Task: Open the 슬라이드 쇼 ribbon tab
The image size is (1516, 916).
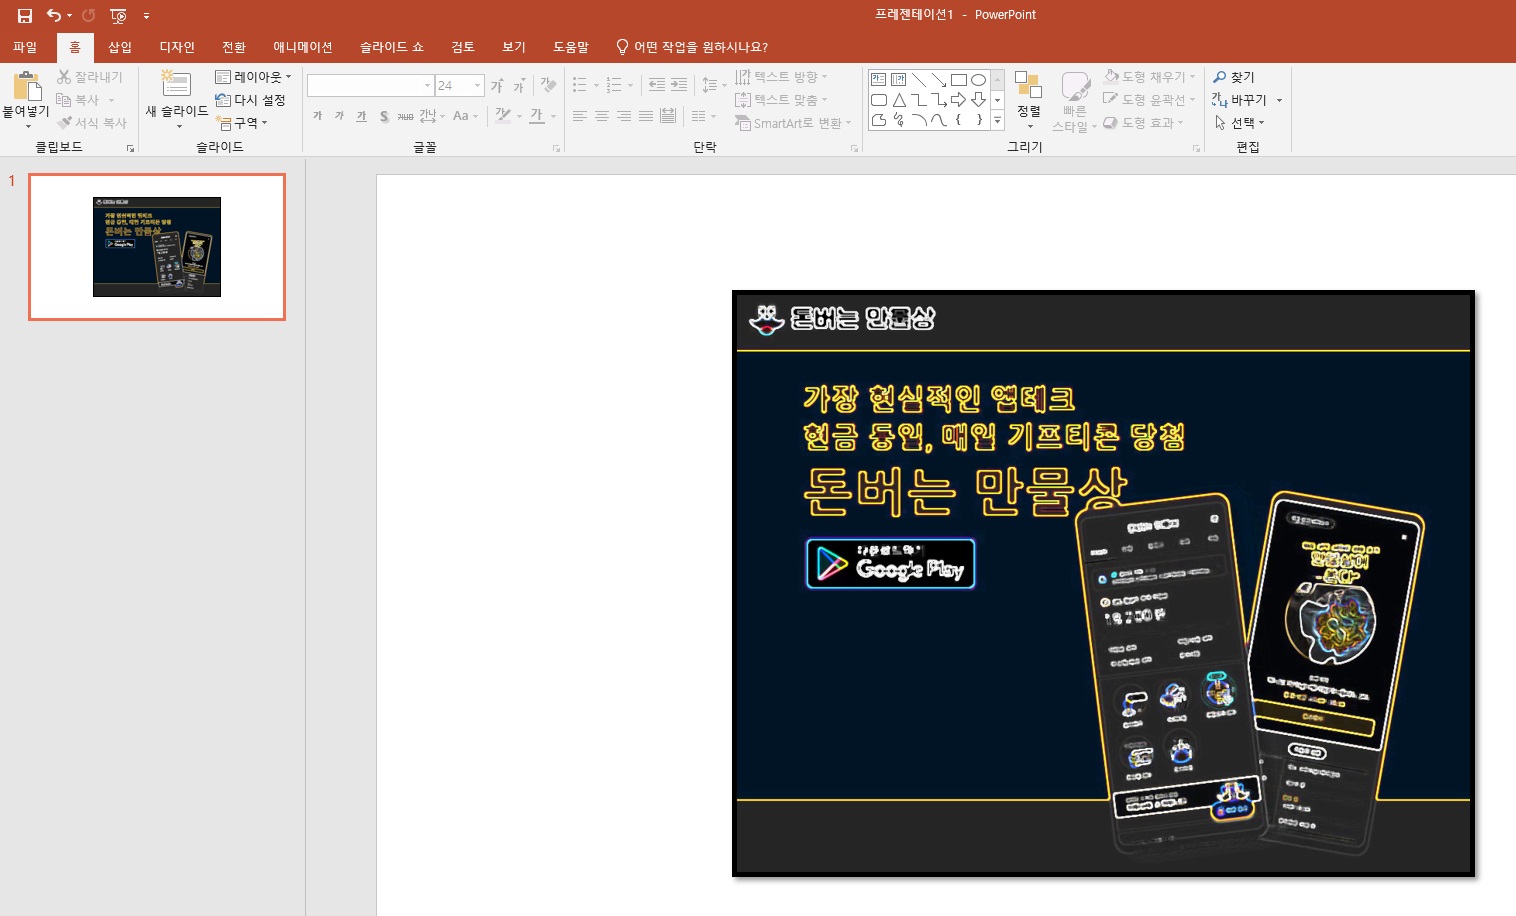Action: click(x=392, y=47)
